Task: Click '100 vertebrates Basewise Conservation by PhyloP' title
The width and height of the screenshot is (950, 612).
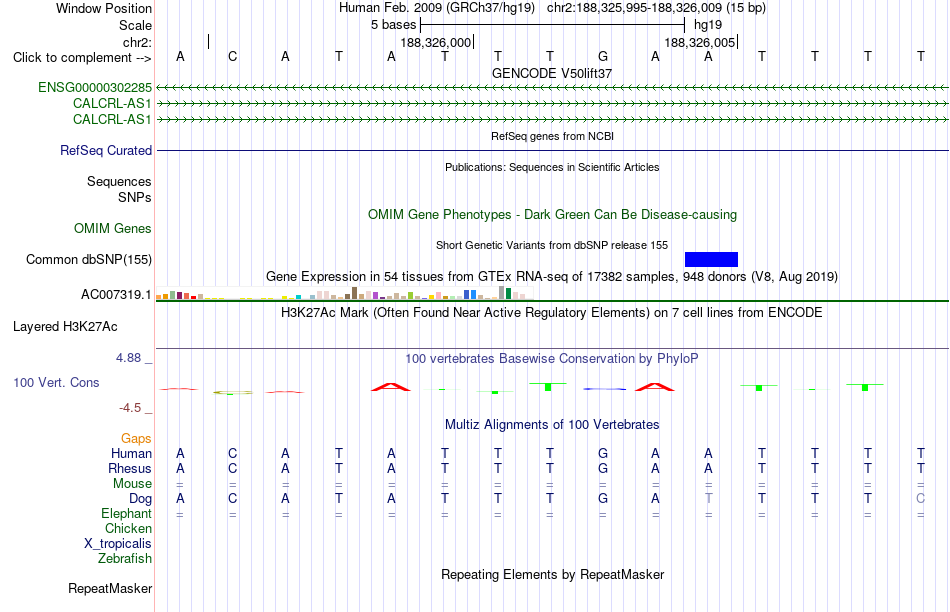Action: pos(552,359)
